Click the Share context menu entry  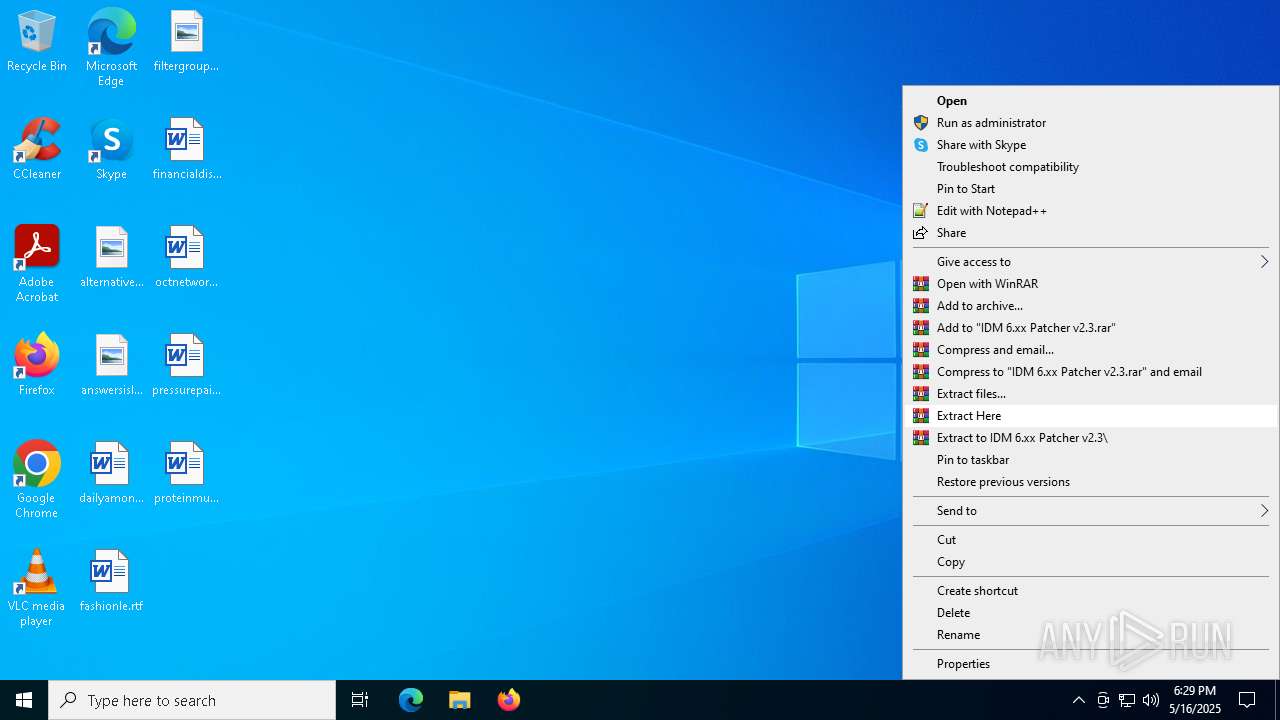1090,233
